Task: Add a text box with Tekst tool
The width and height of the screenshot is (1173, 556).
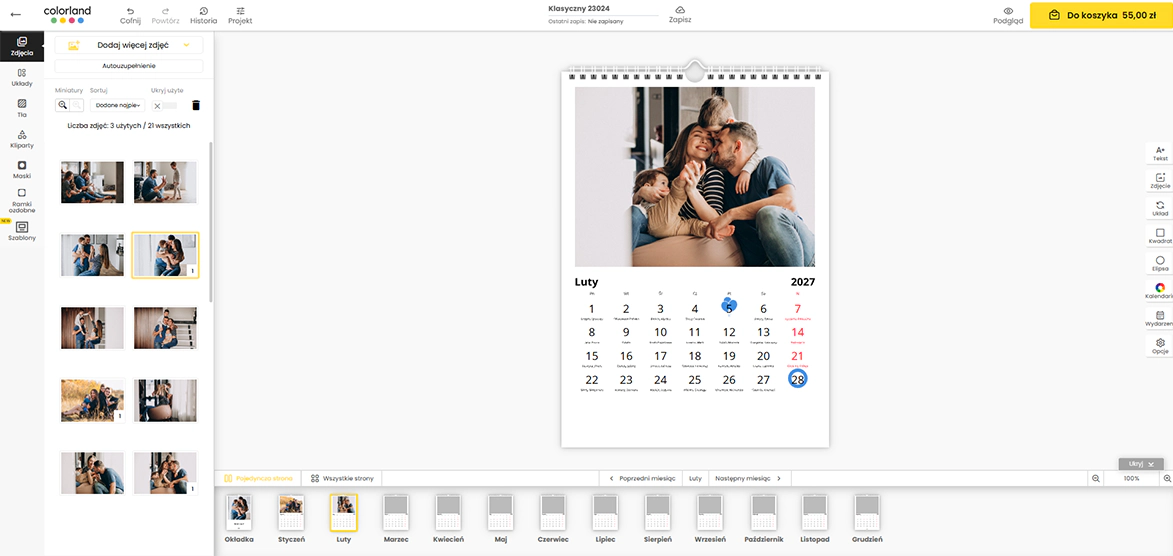Action: point(1160,153)
